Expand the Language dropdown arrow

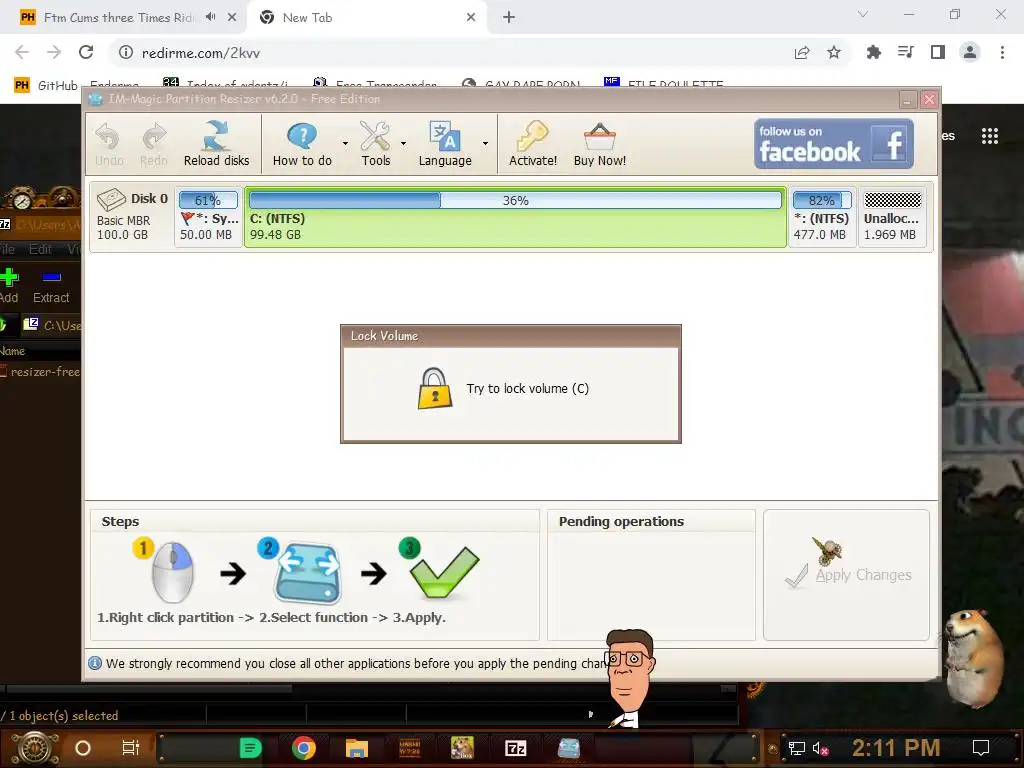click(x=485, y=144)
